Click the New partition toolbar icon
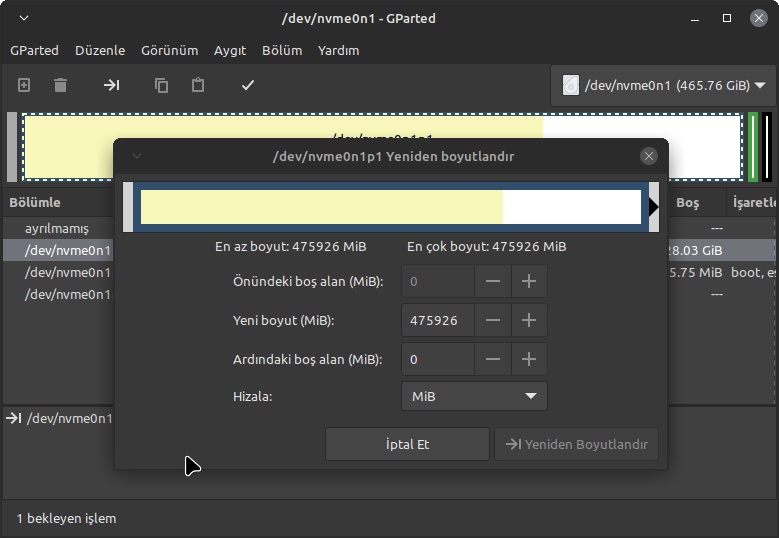779x538 pixels. (x=24, y=85)
